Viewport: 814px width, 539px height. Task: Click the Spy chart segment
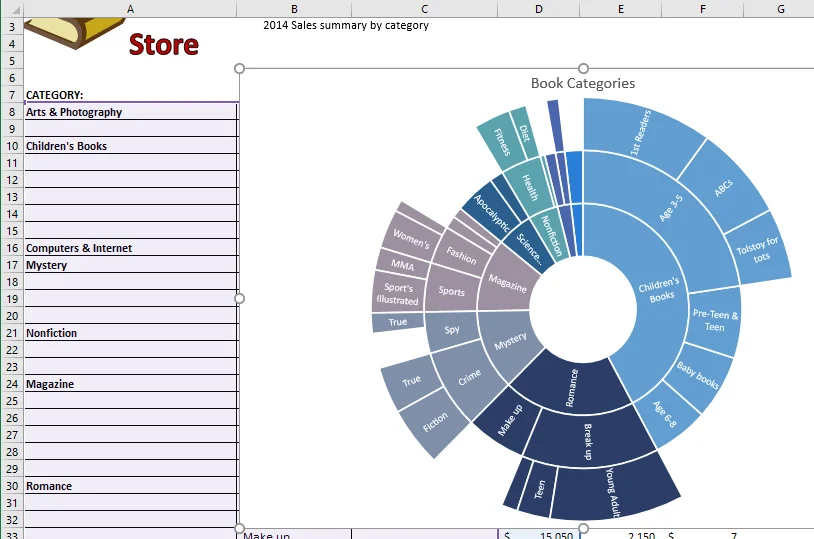coord(452,330)
